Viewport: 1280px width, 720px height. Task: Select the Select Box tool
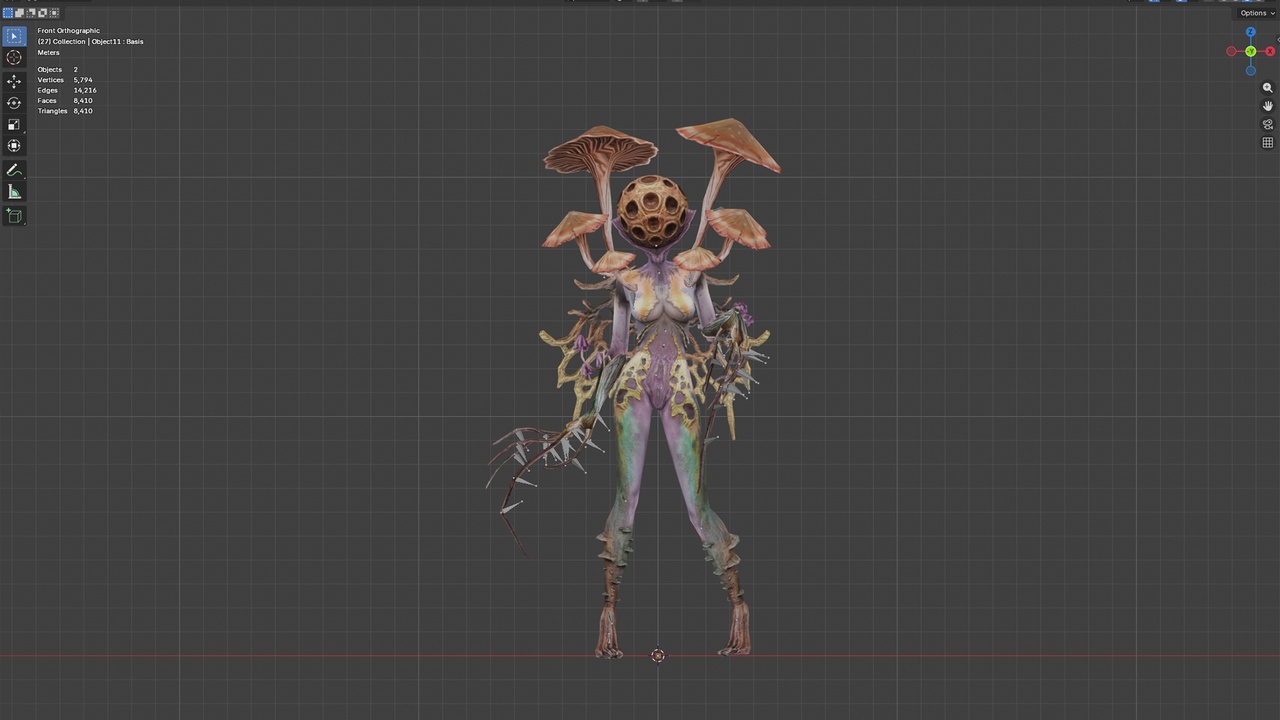(14, 36)
